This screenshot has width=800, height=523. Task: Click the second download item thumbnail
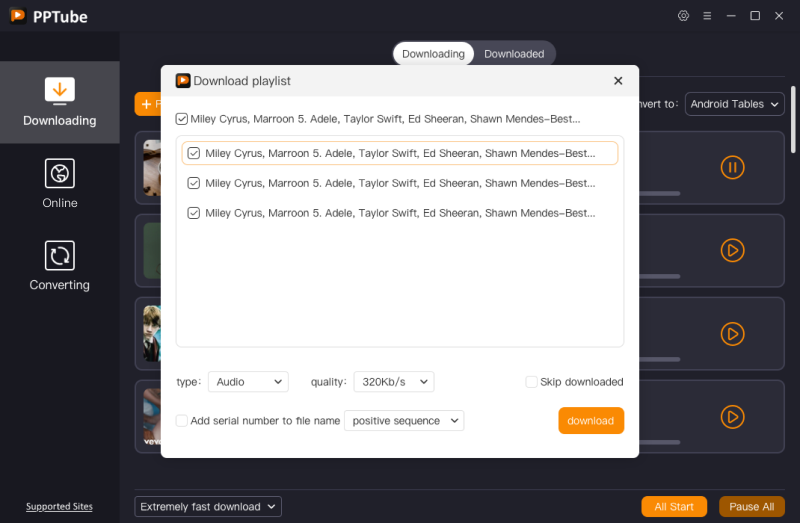tap(152, 251)
